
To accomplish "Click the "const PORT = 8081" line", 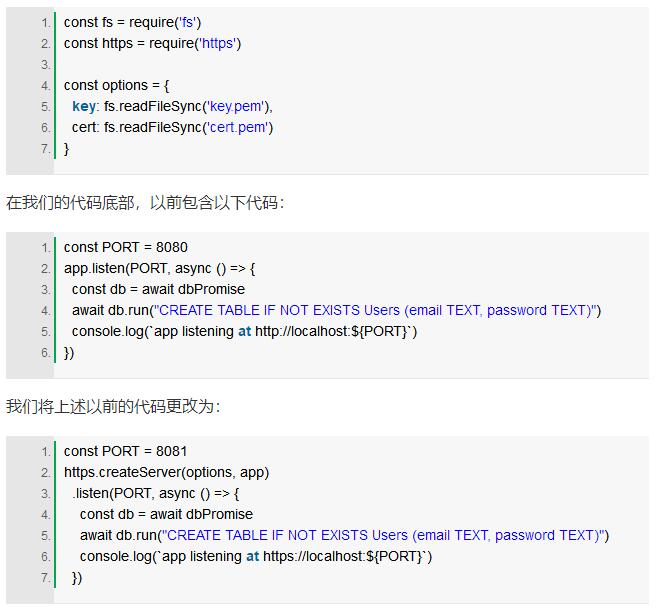I will tap(125, 451).
